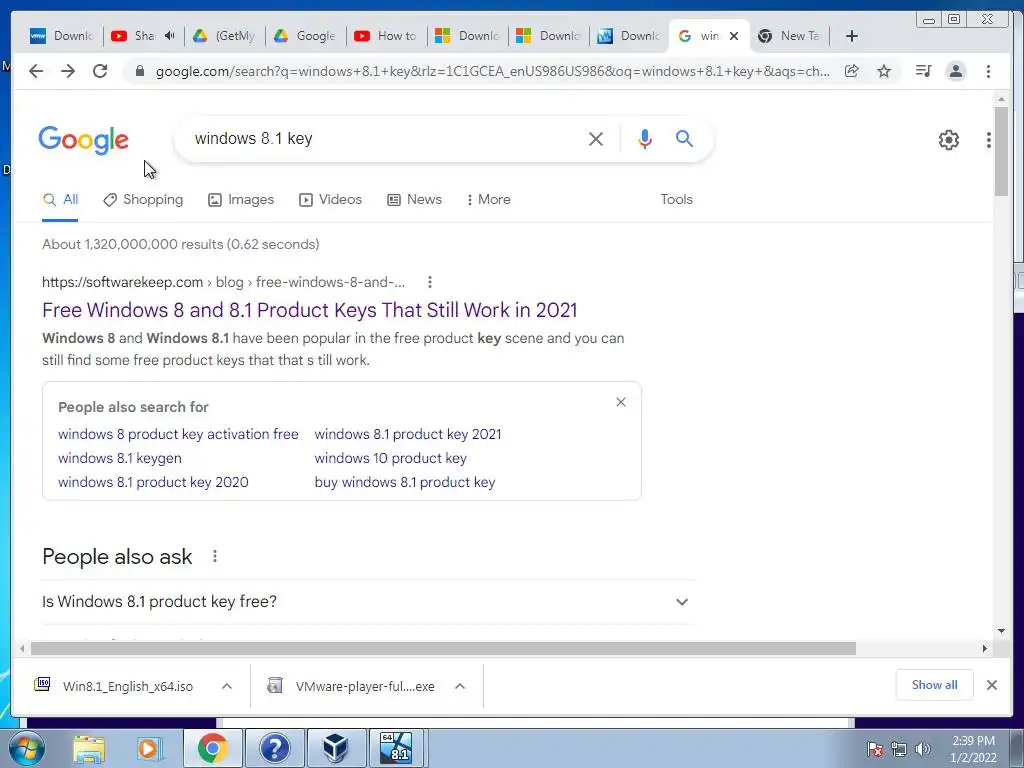Mute the YouTube tab audio icon
This screenshot has height=768, width=1024.
[x=170, y=35]
